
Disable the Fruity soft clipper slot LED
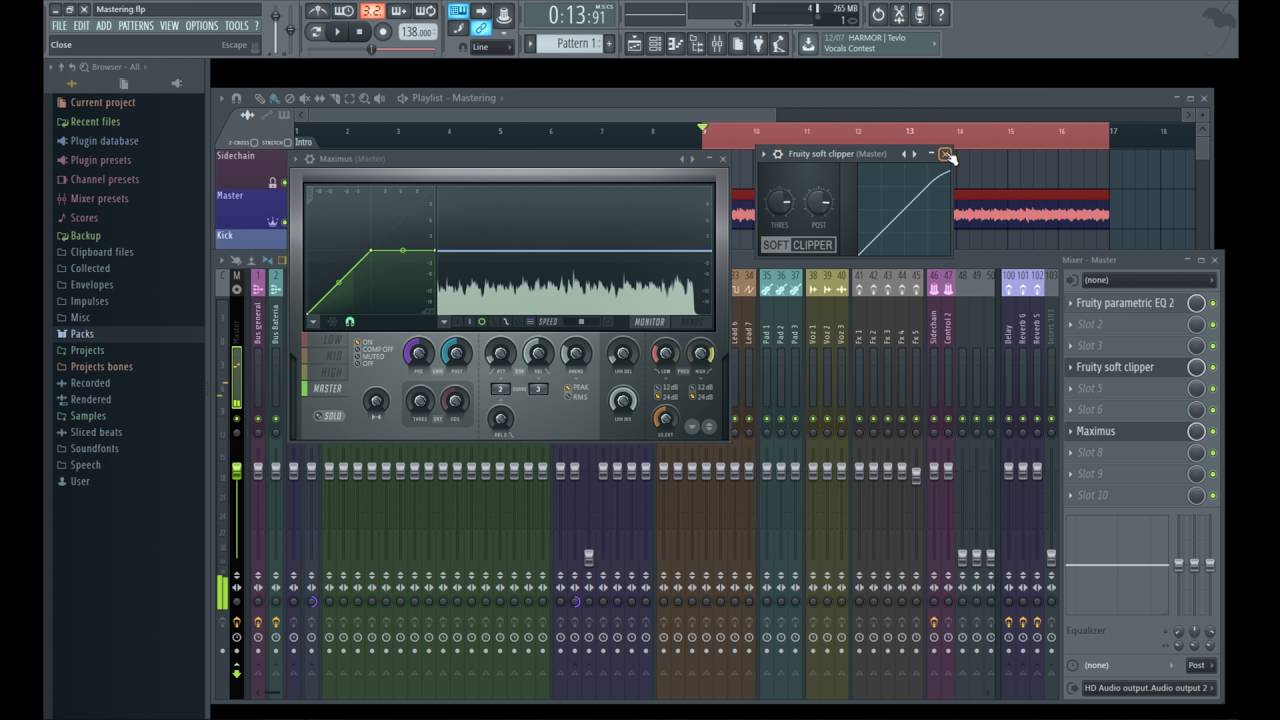(x=1213, y=367)
